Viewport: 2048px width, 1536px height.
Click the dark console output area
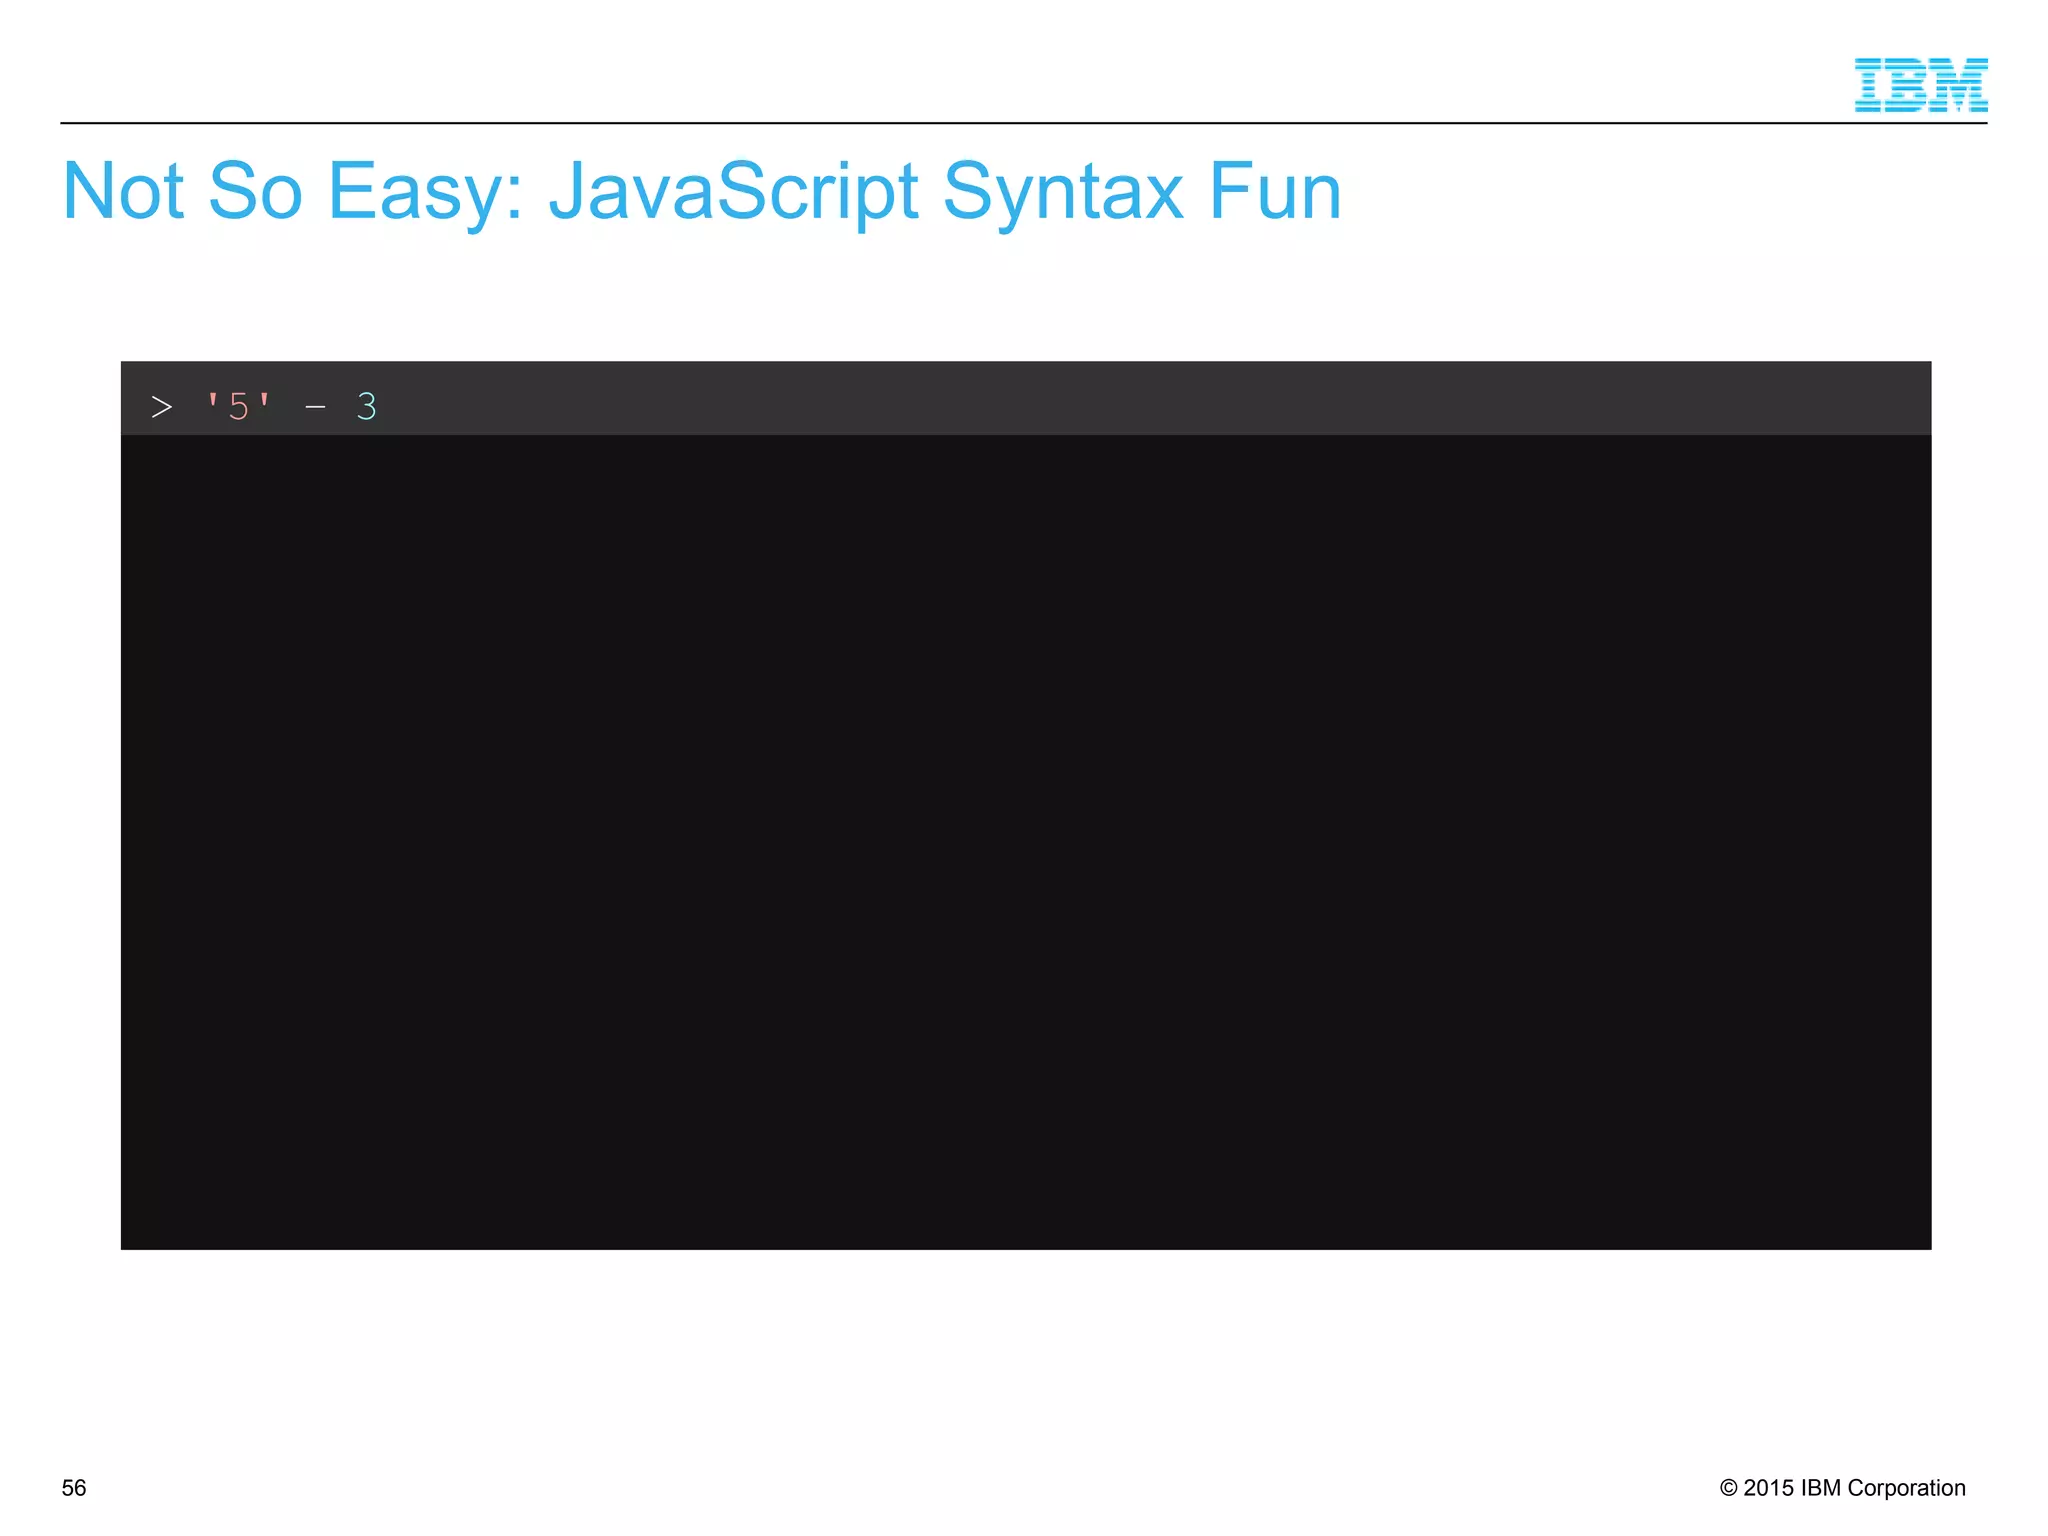1026,842
